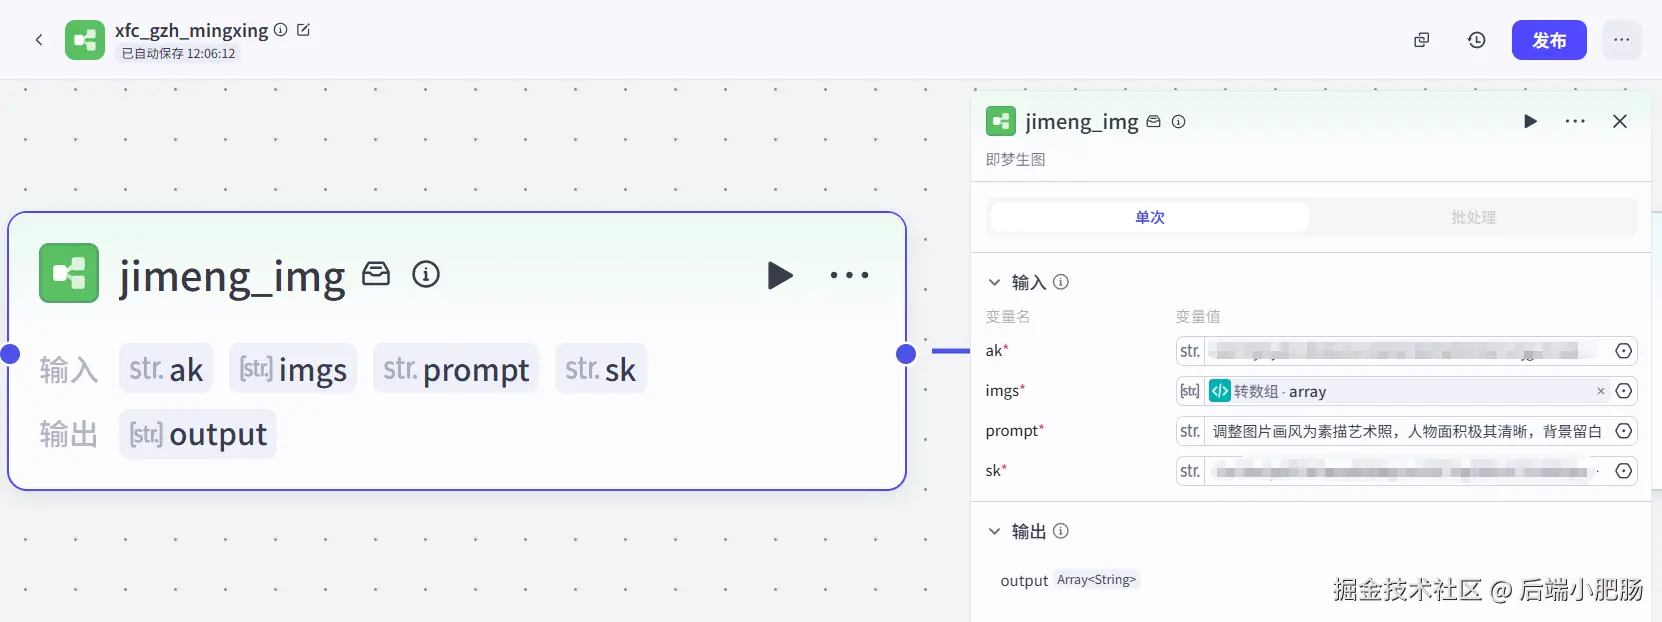Collapse the 输出 output section
Image resolution: width=1662 pixels, height=622 pixels.
point(994,531)
